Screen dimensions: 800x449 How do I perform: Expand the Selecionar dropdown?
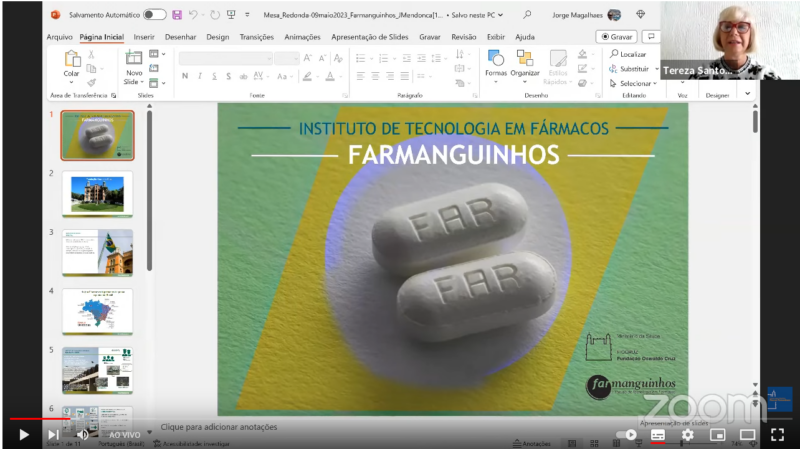pyautogui.click(x=655, y=84)
